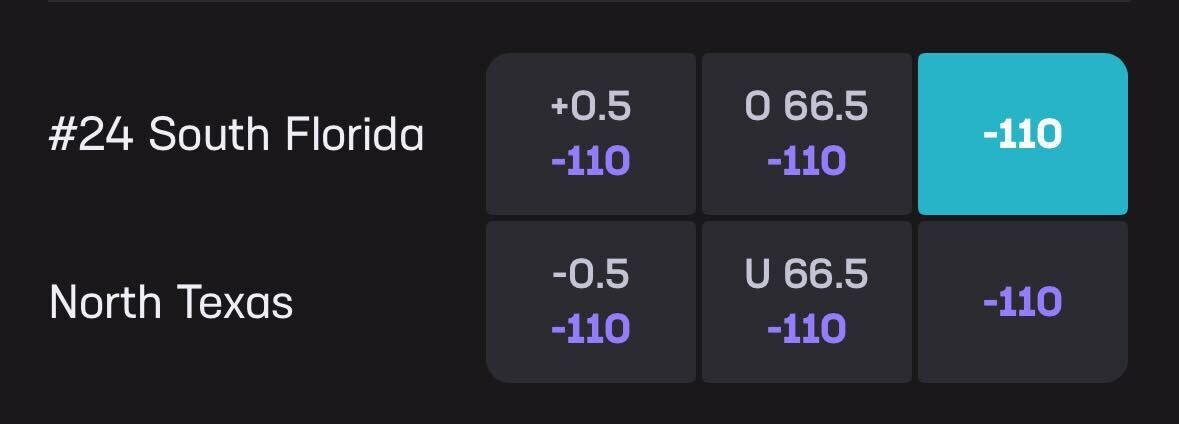Click -110 odds under -0.5 spread
The height and width of the screenshot is (424, 1179).
point(590,328)
